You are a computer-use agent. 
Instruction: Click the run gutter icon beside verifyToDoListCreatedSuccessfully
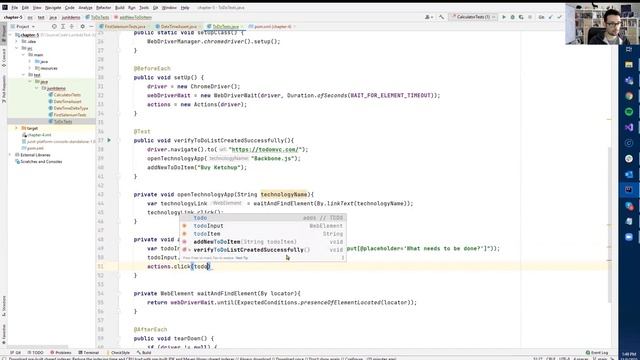point(109,140)
